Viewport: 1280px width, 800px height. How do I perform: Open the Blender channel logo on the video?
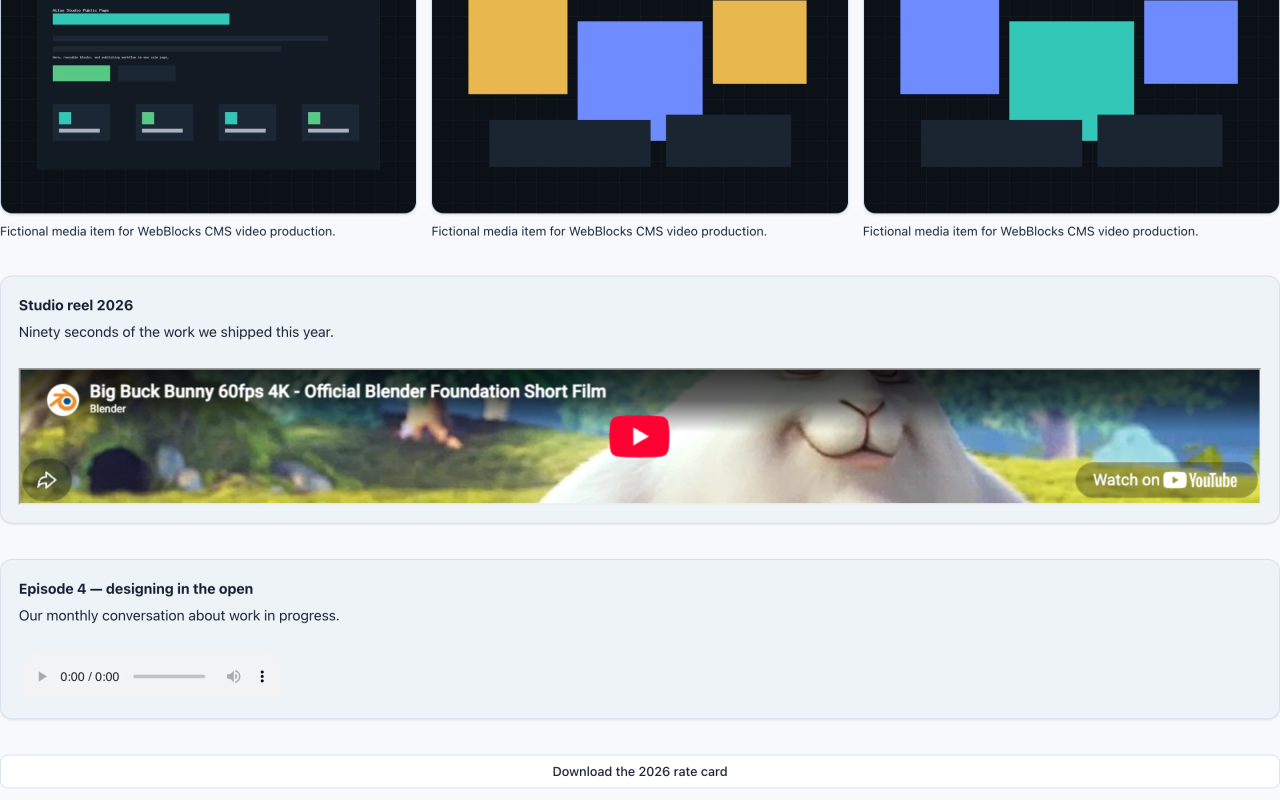coord(63,399)
